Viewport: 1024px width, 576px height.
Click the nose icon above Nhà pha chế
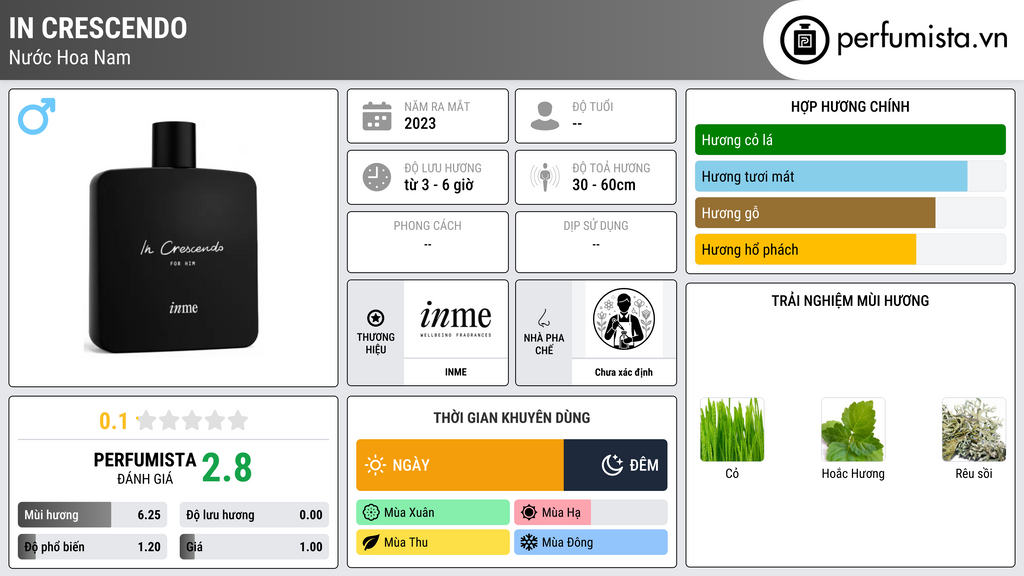pyautogui.click(x=543, y=318)
